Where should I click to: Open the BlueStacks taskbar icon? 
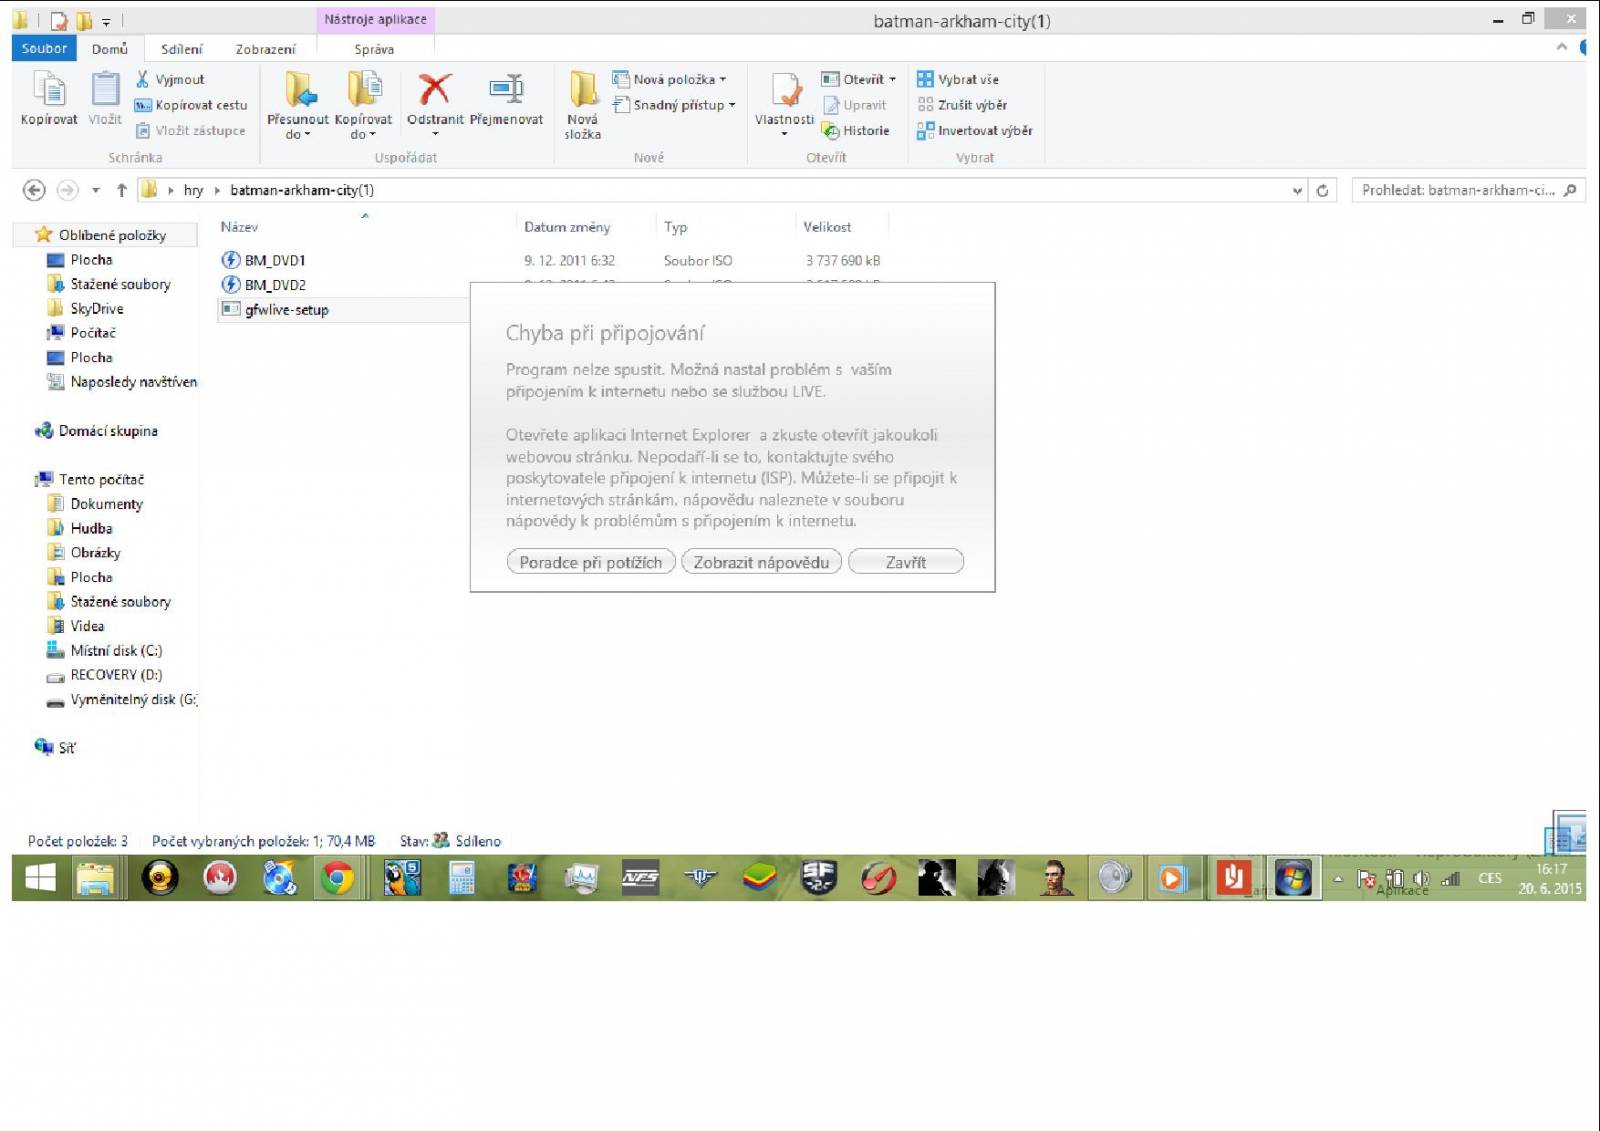pyautogui.click(x=760, y=878)
